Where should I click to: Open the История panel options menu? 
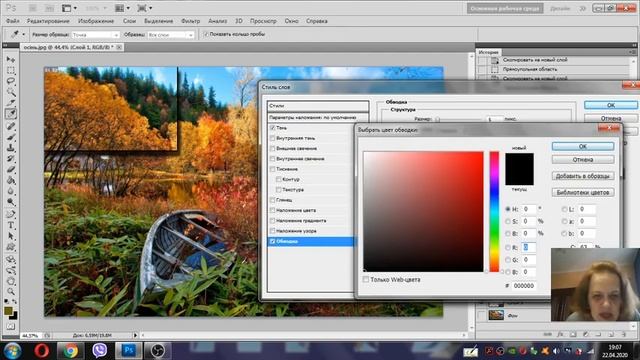[632, 52]
